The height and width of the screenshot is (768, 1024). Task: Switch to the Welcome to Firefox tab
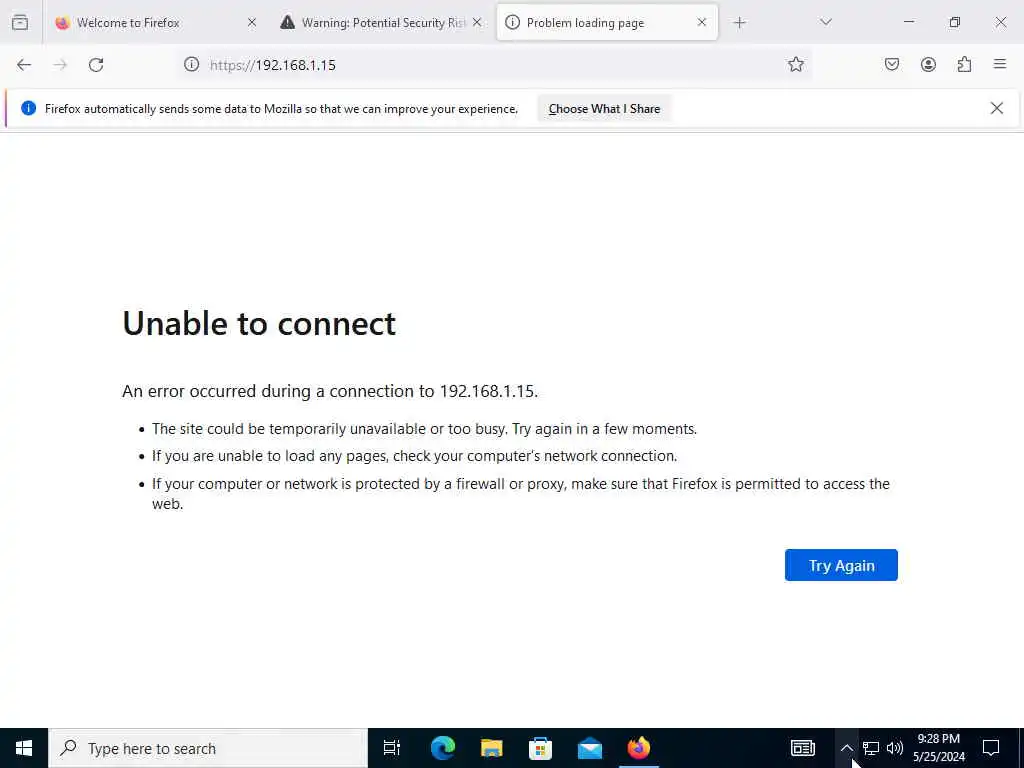coord(155,23)
